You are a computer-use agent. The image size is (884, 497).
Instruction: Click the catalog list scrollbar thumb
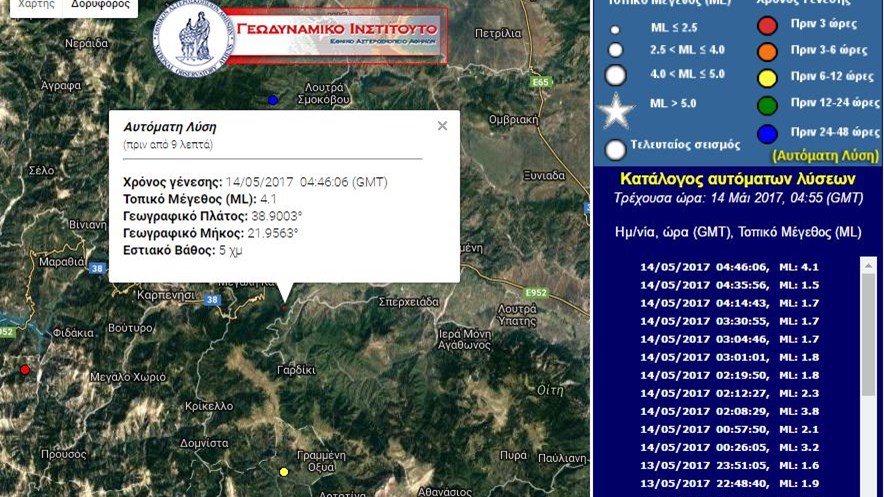click(x=868, y=334)
